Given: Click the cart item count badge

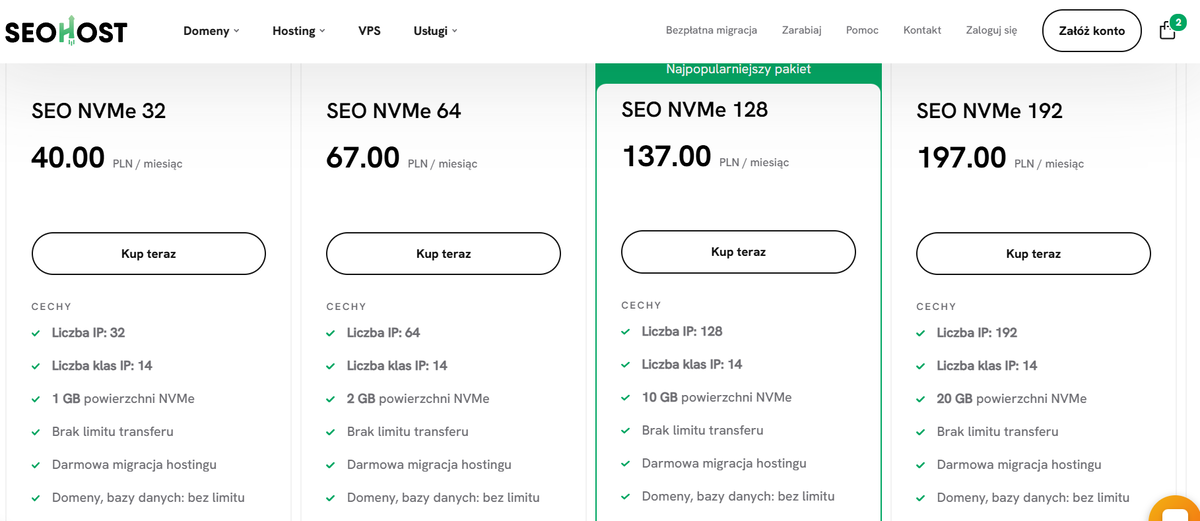Looking at the screenshot, I should (x=1177, y=22).
